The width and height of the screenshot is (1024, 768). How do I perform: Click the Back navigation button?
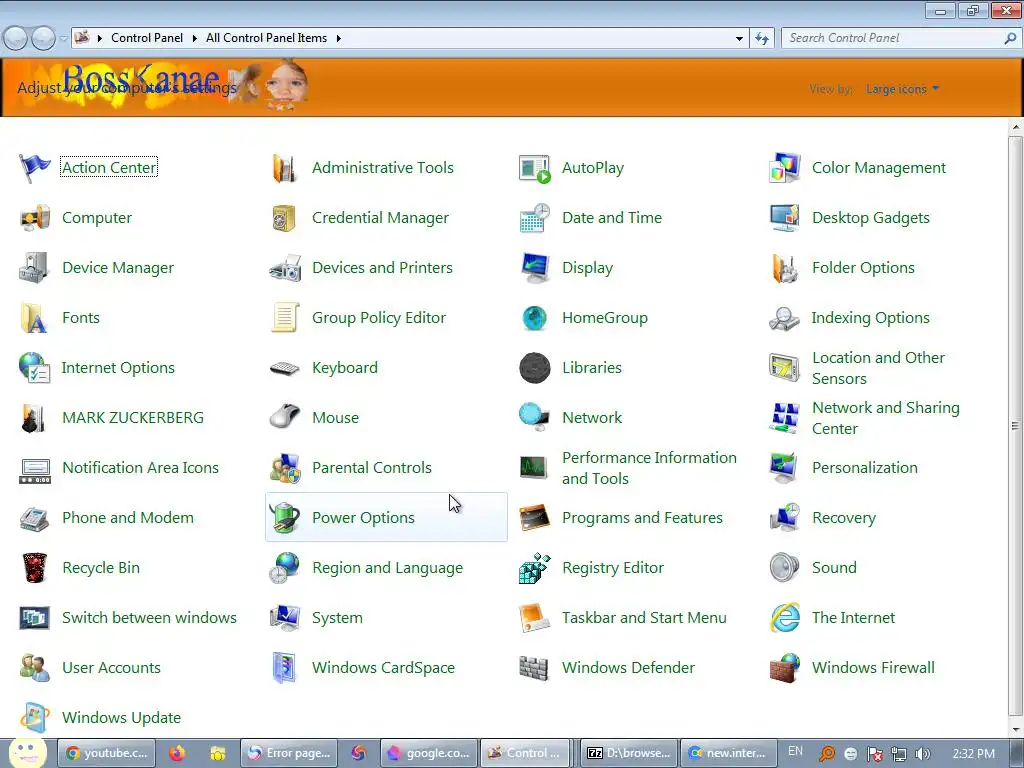[x=16, y=39]
